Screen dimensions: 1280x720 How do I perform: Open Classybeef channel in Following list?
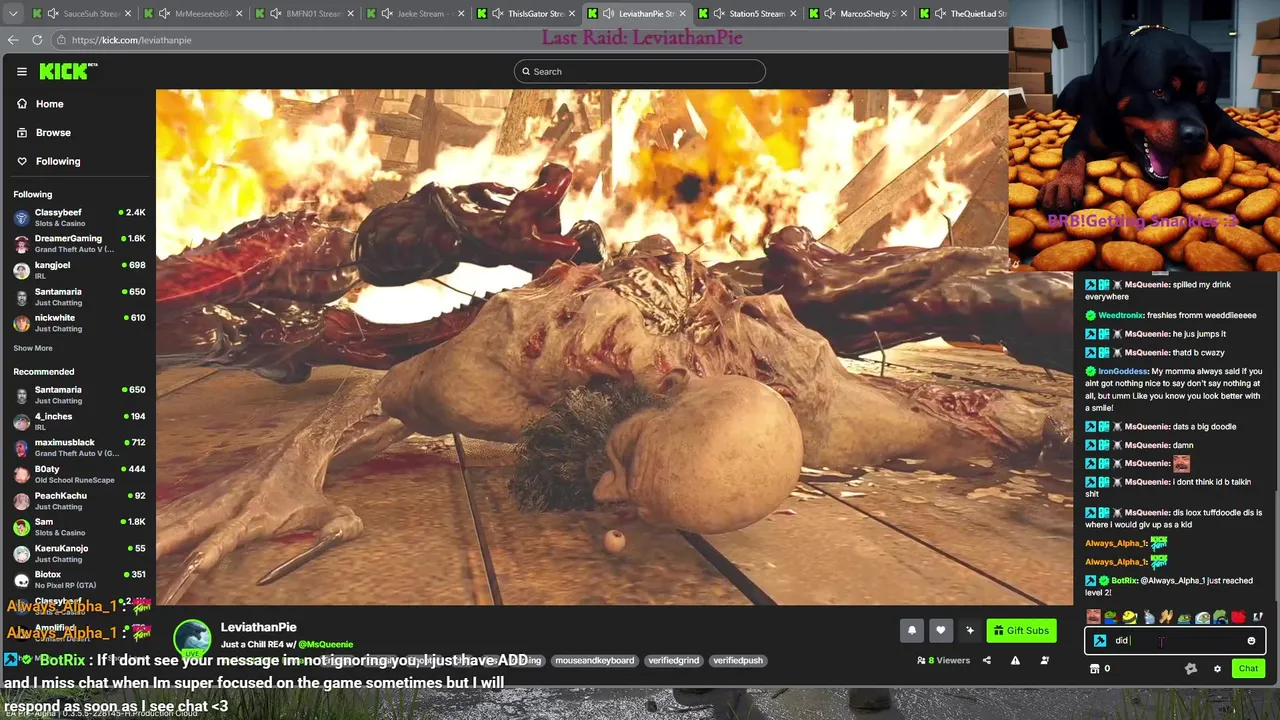pos(78,217)
